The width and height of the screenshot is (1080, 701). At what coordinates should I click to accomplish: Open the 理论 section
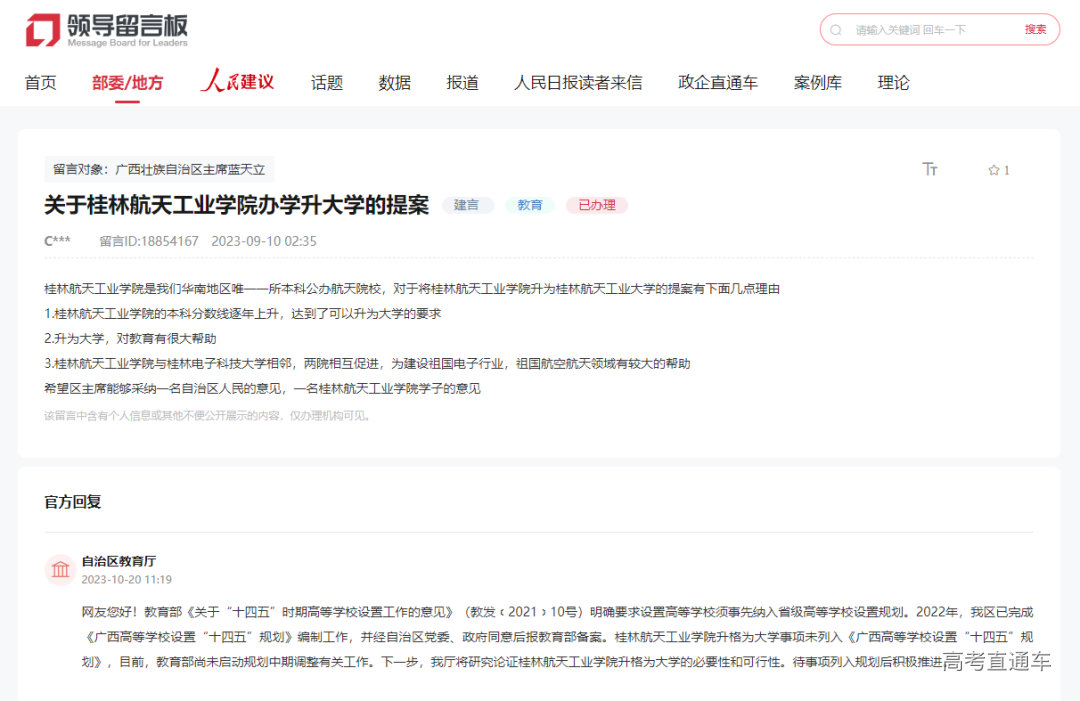coord(894,82)
